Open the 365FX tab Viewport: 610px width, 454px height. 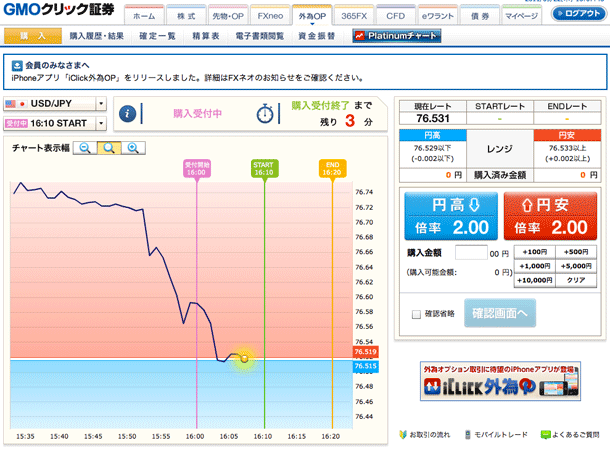point(354,16)
